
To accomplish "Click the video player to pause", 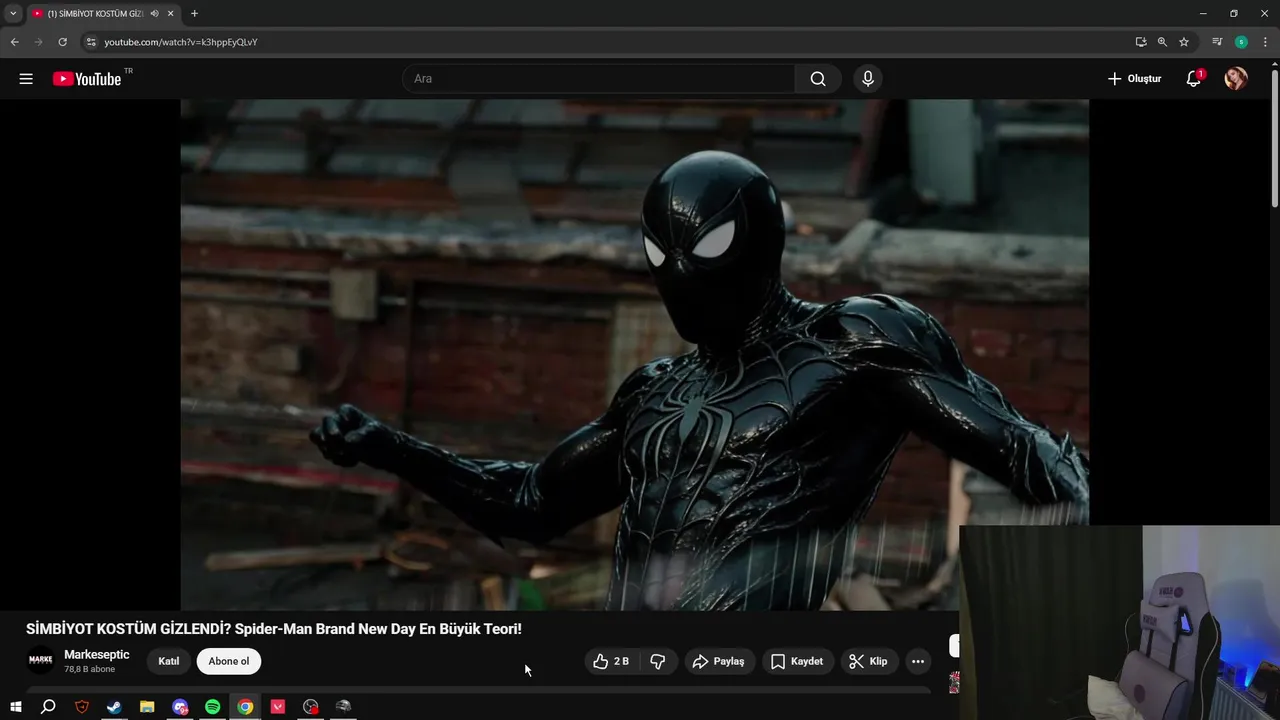I will point(634,355).
